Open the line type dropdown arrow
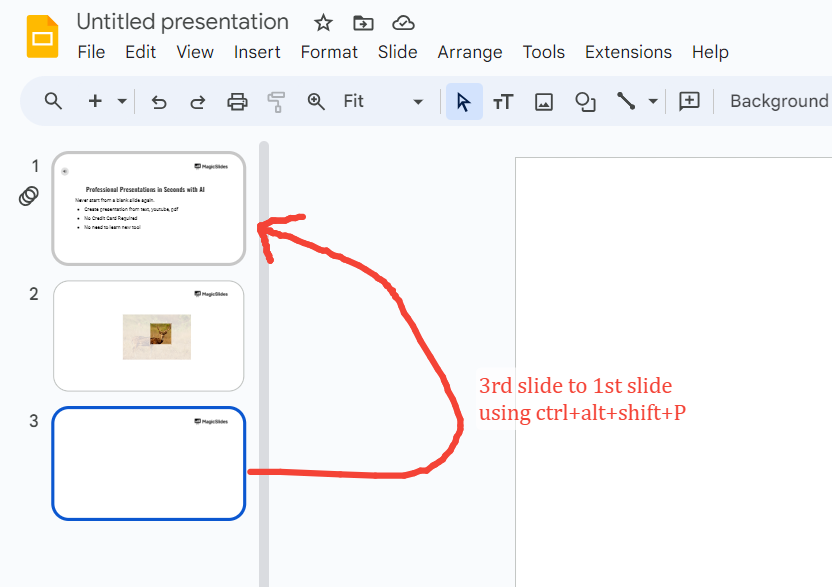 tap(653, 101)
